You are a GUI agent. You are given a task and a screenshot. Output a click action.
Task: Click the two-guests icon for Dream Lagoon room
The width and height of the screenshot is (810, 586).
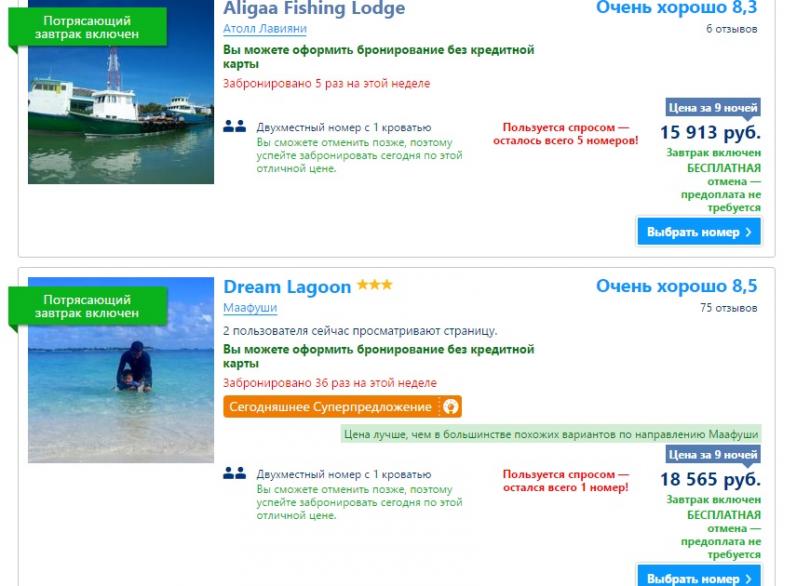tap(235, 473)
